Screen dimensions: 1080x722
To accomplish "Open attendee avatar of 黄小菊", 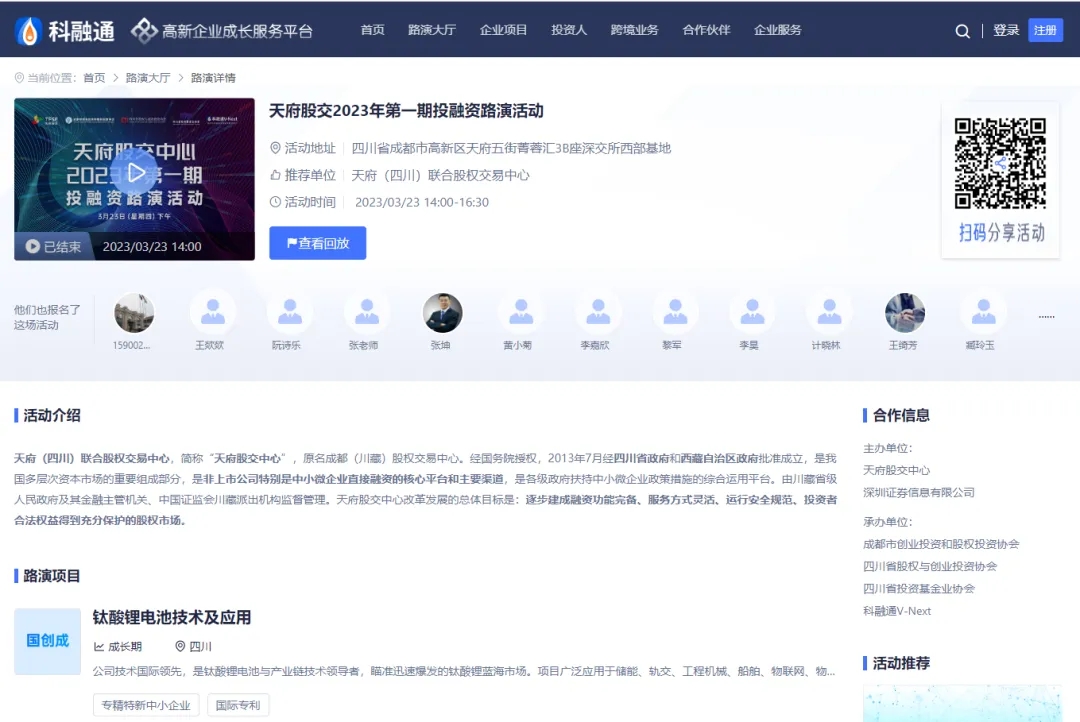I will [521, 313].
